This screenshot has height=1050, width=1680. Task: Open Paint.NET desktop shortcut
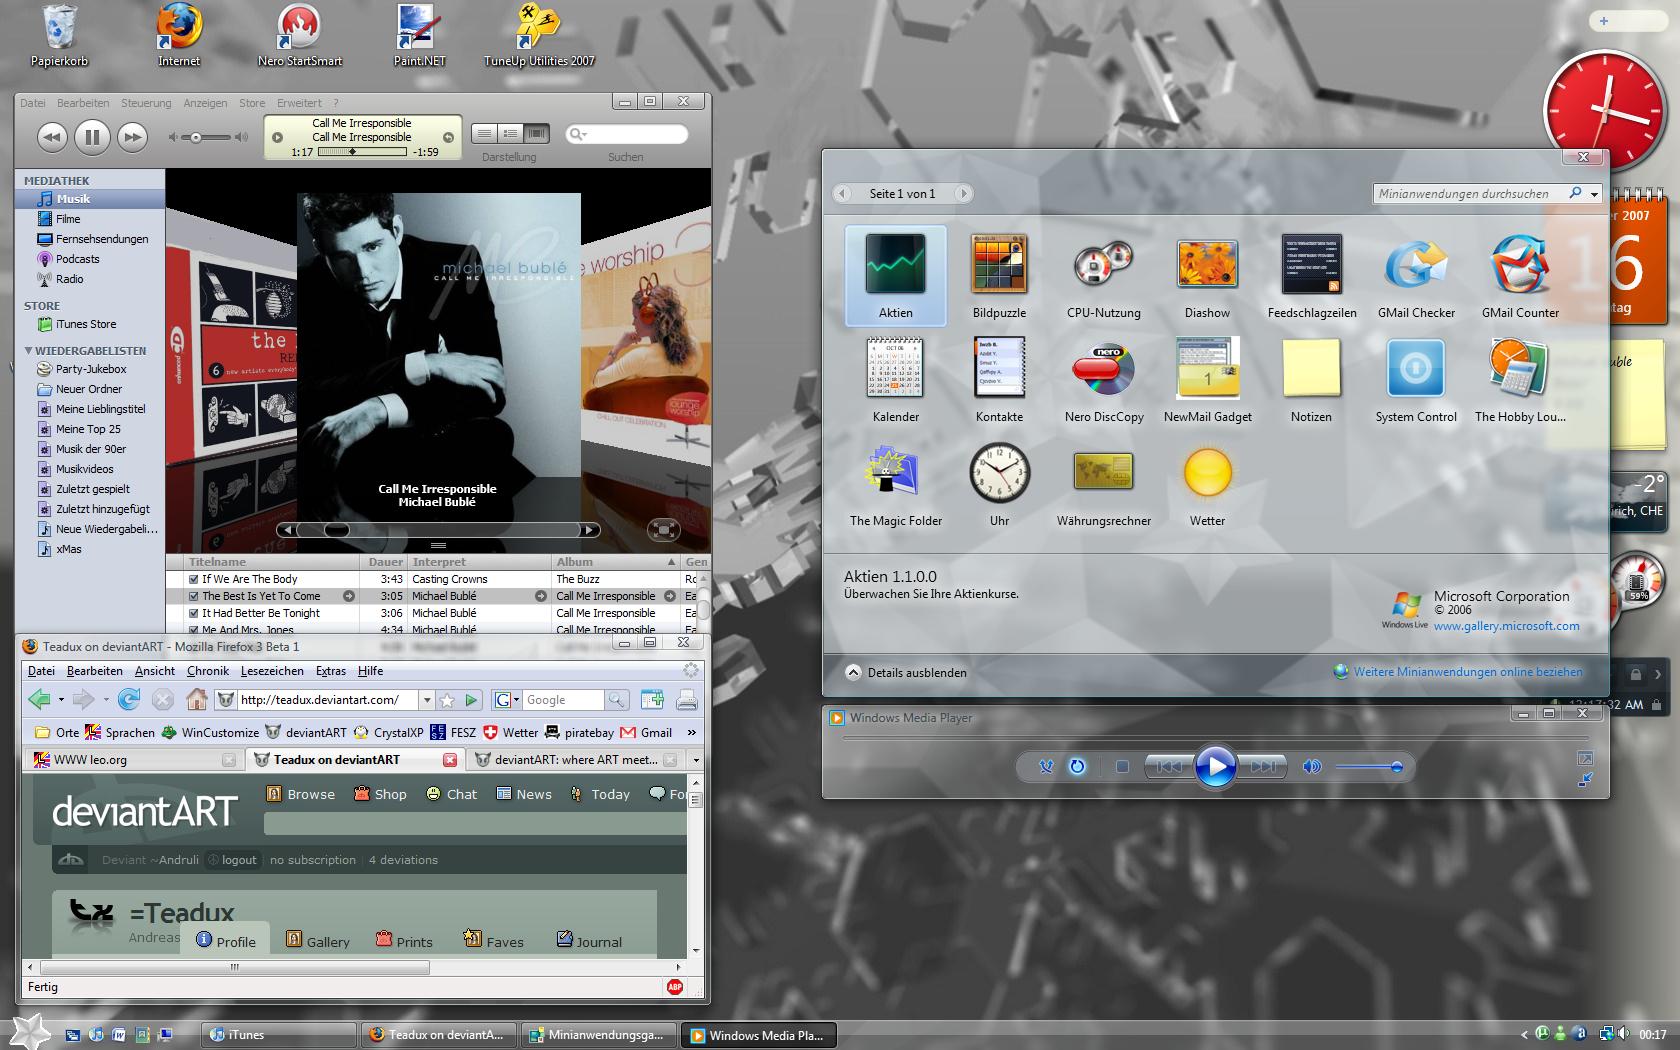coord(420,36)
